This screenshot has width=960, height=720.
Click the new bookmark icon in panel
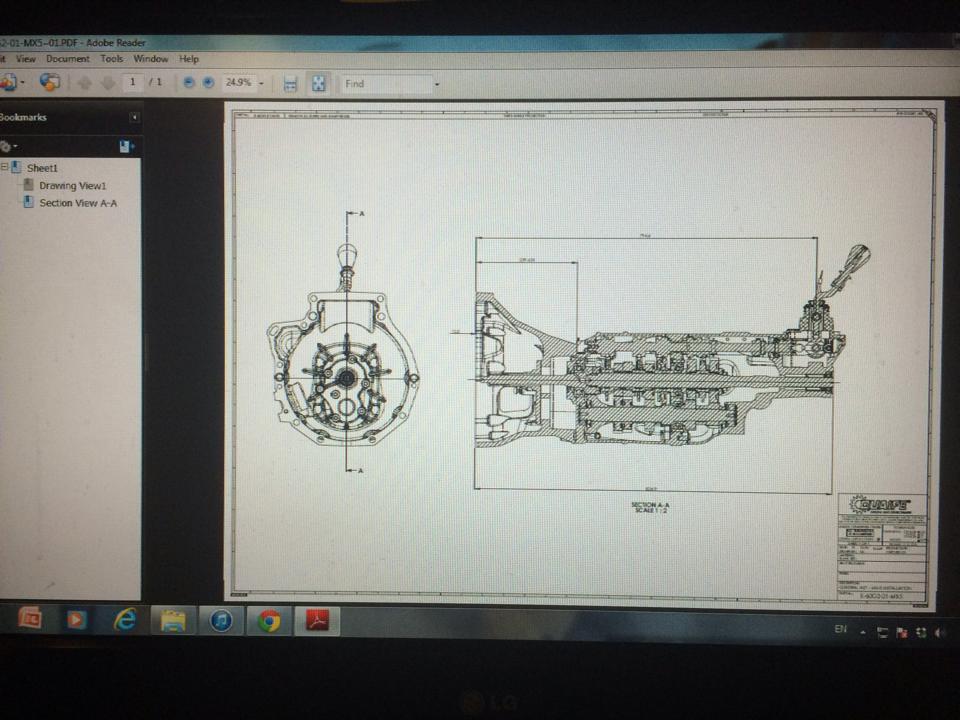127,146
